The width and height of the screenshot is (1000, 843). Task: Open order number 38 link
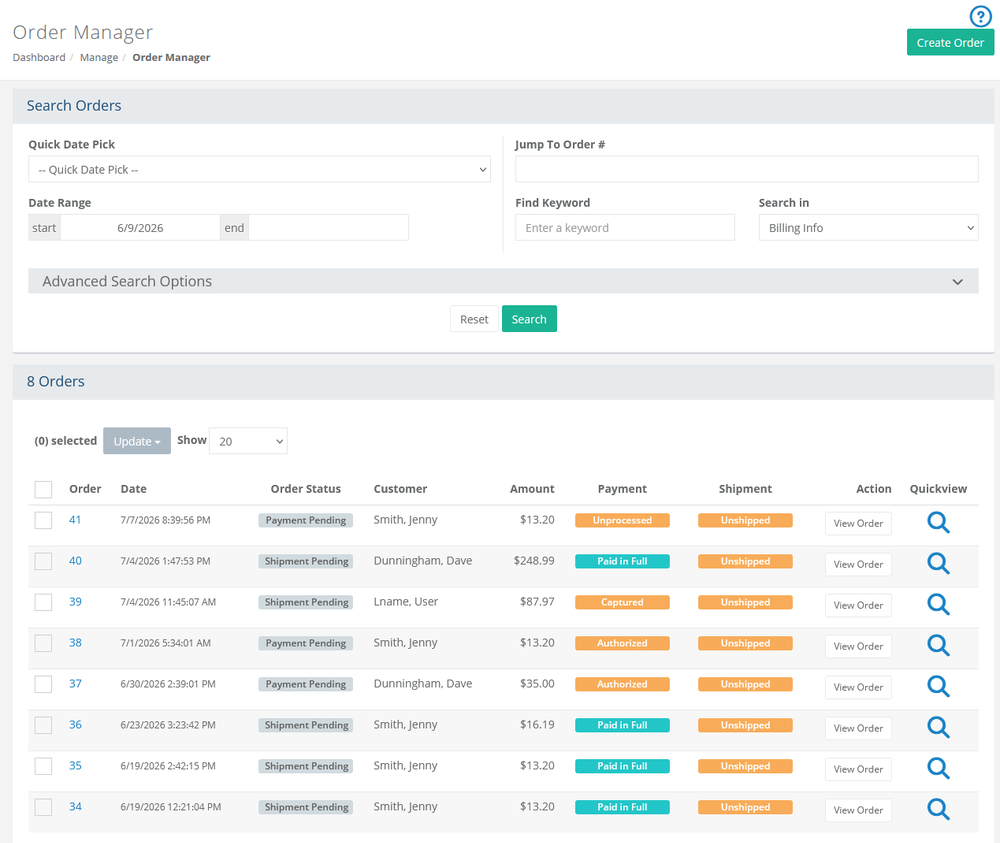pos(75,643)
